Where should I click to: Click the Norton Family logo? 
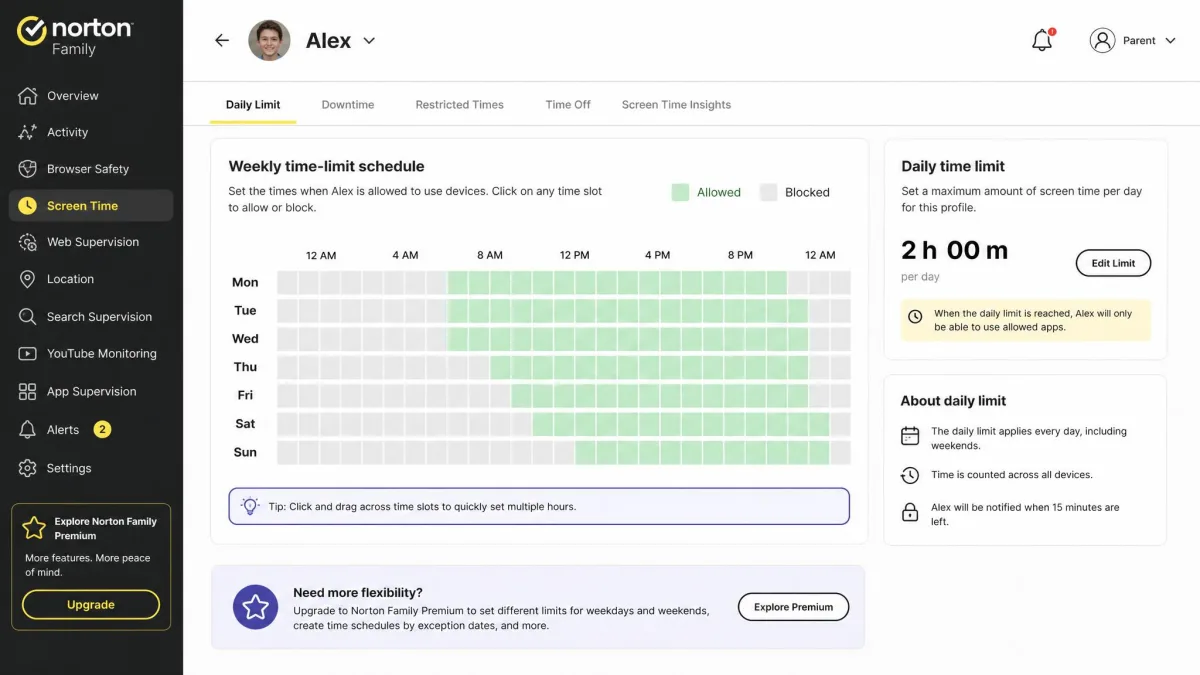click(74, 36)
